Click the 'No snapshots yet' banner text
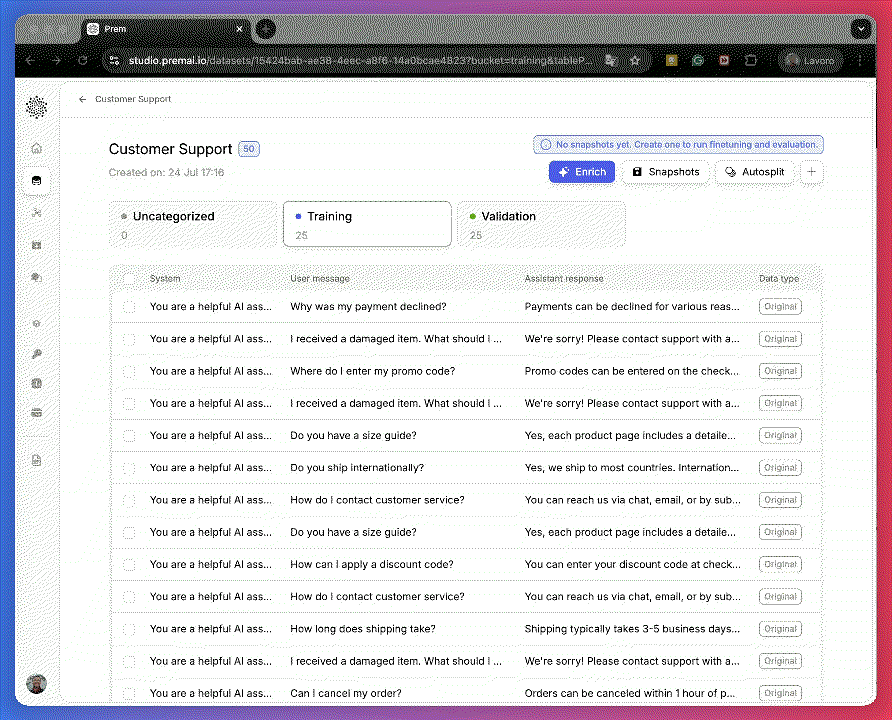The height and width of the screenshot is (720, 892). pyautogui.click(x=687, y=144)
